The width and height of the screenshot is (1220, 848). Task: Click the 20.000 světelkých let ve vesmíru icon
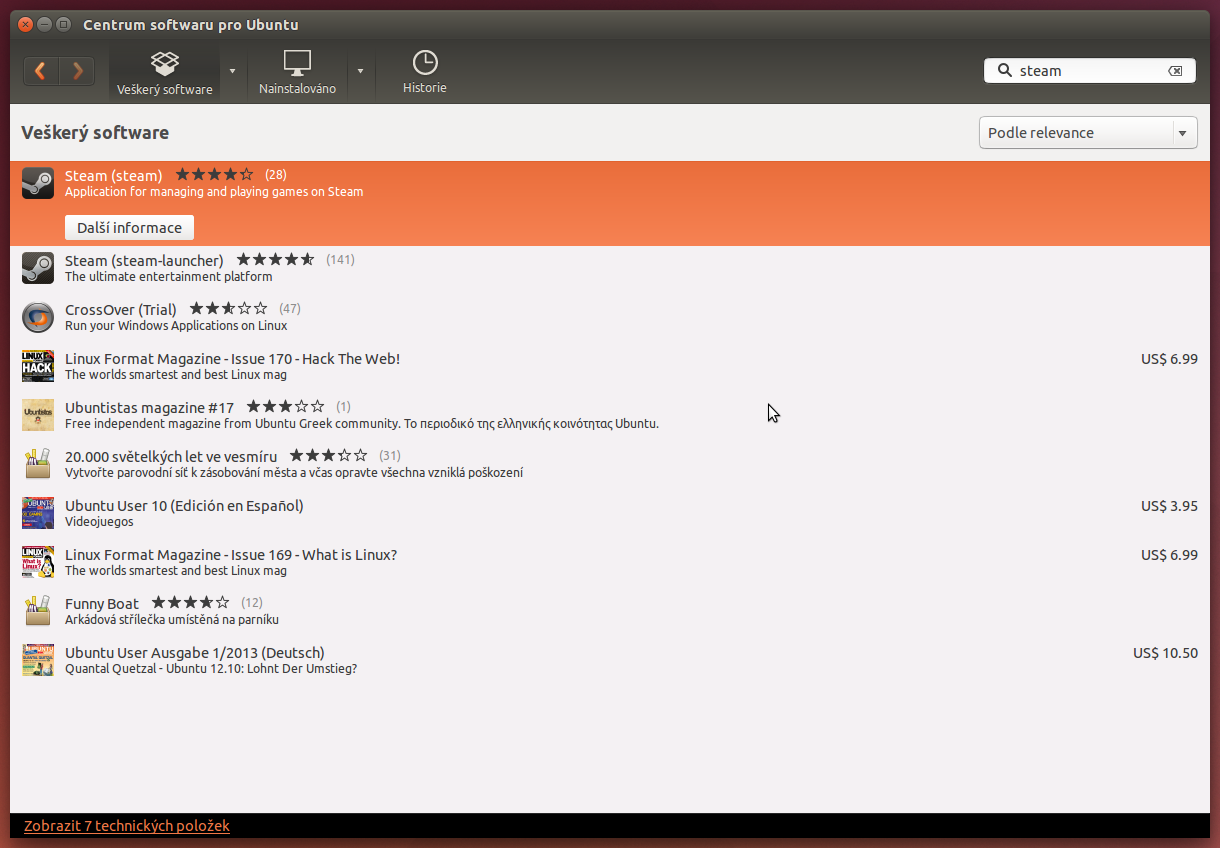(x=38, y=464)
